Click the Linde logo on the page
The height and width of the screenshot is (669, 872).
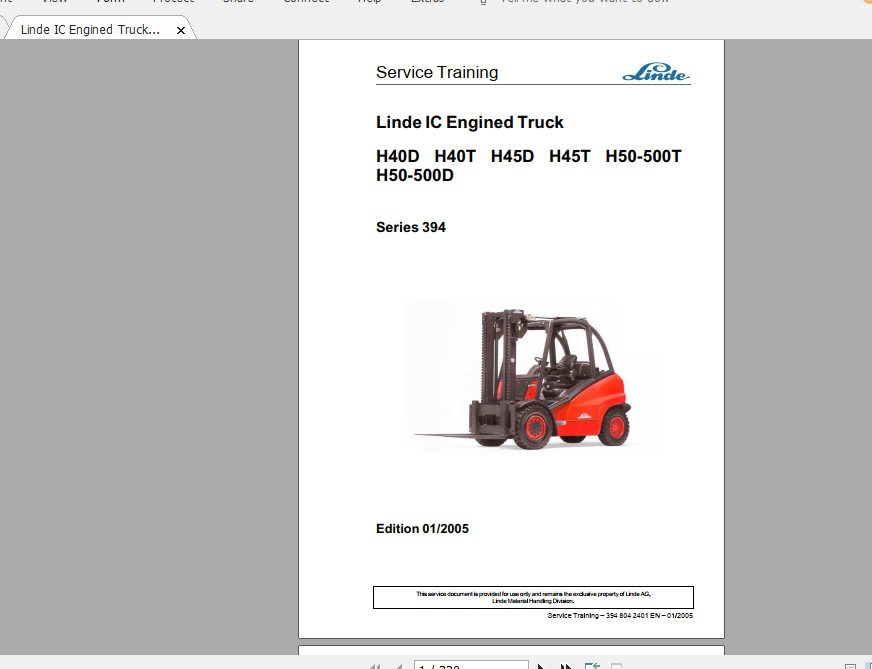pyautogui.click(x=656, y=72)
